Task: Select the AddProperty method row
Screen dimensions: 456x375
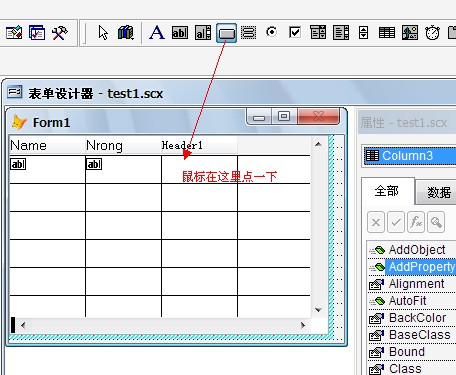Action: 412,267
